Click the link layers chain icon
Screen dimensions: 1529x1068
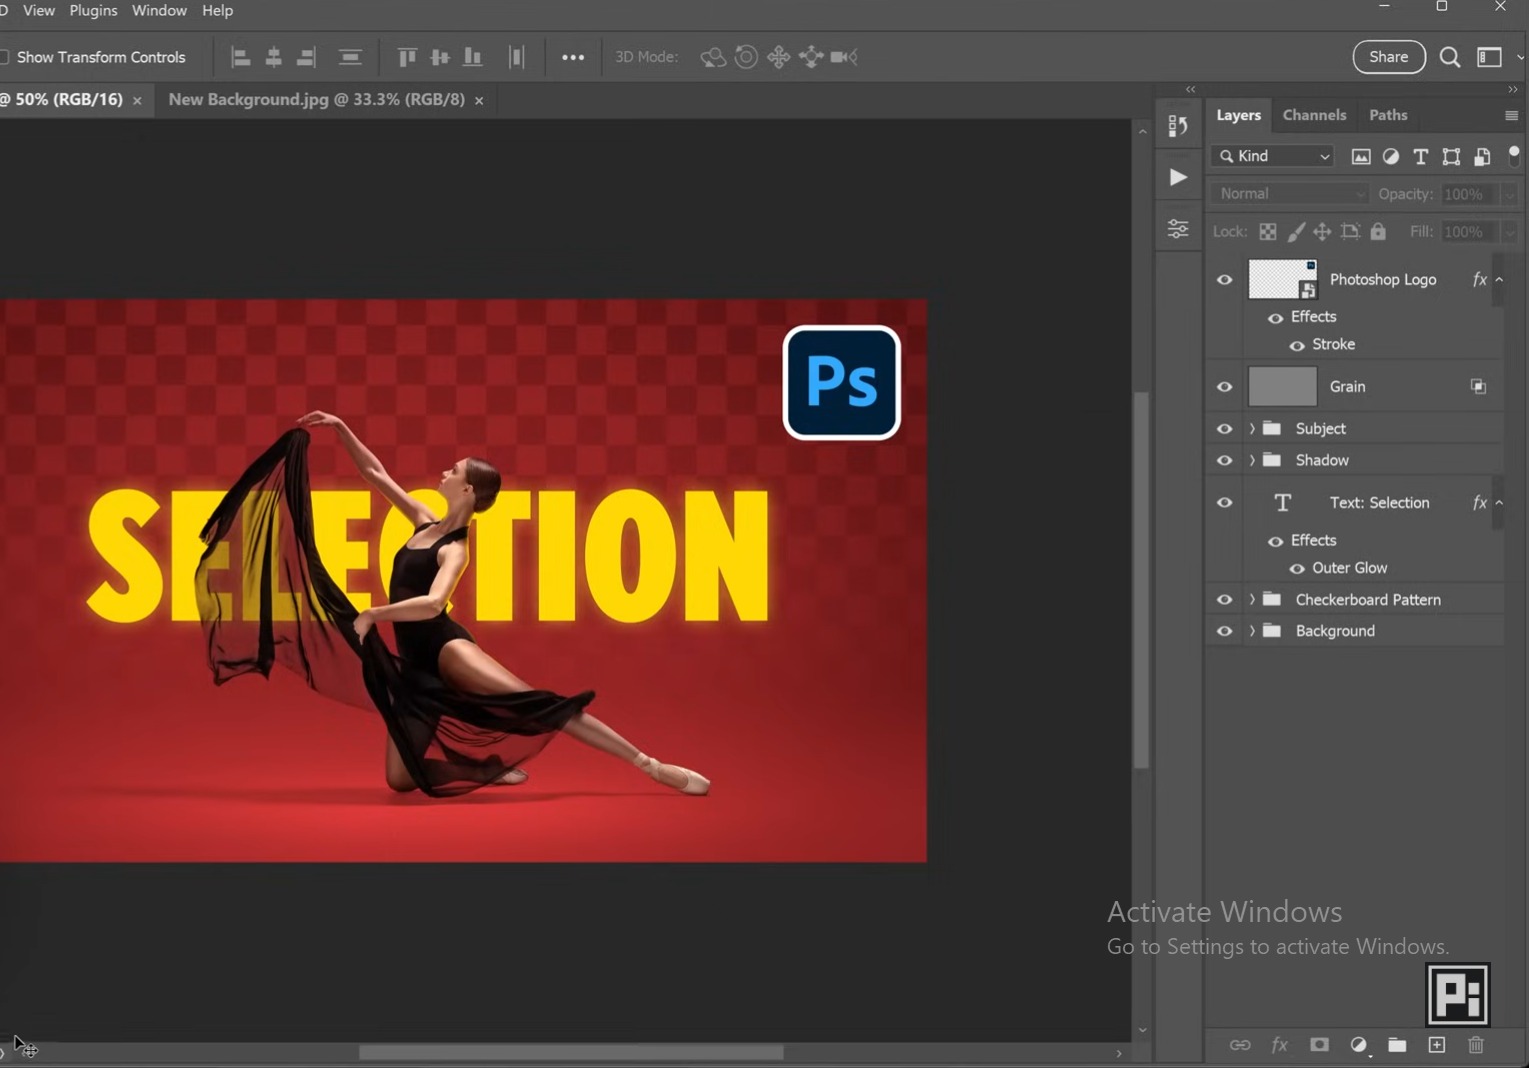(1240, 1045)
